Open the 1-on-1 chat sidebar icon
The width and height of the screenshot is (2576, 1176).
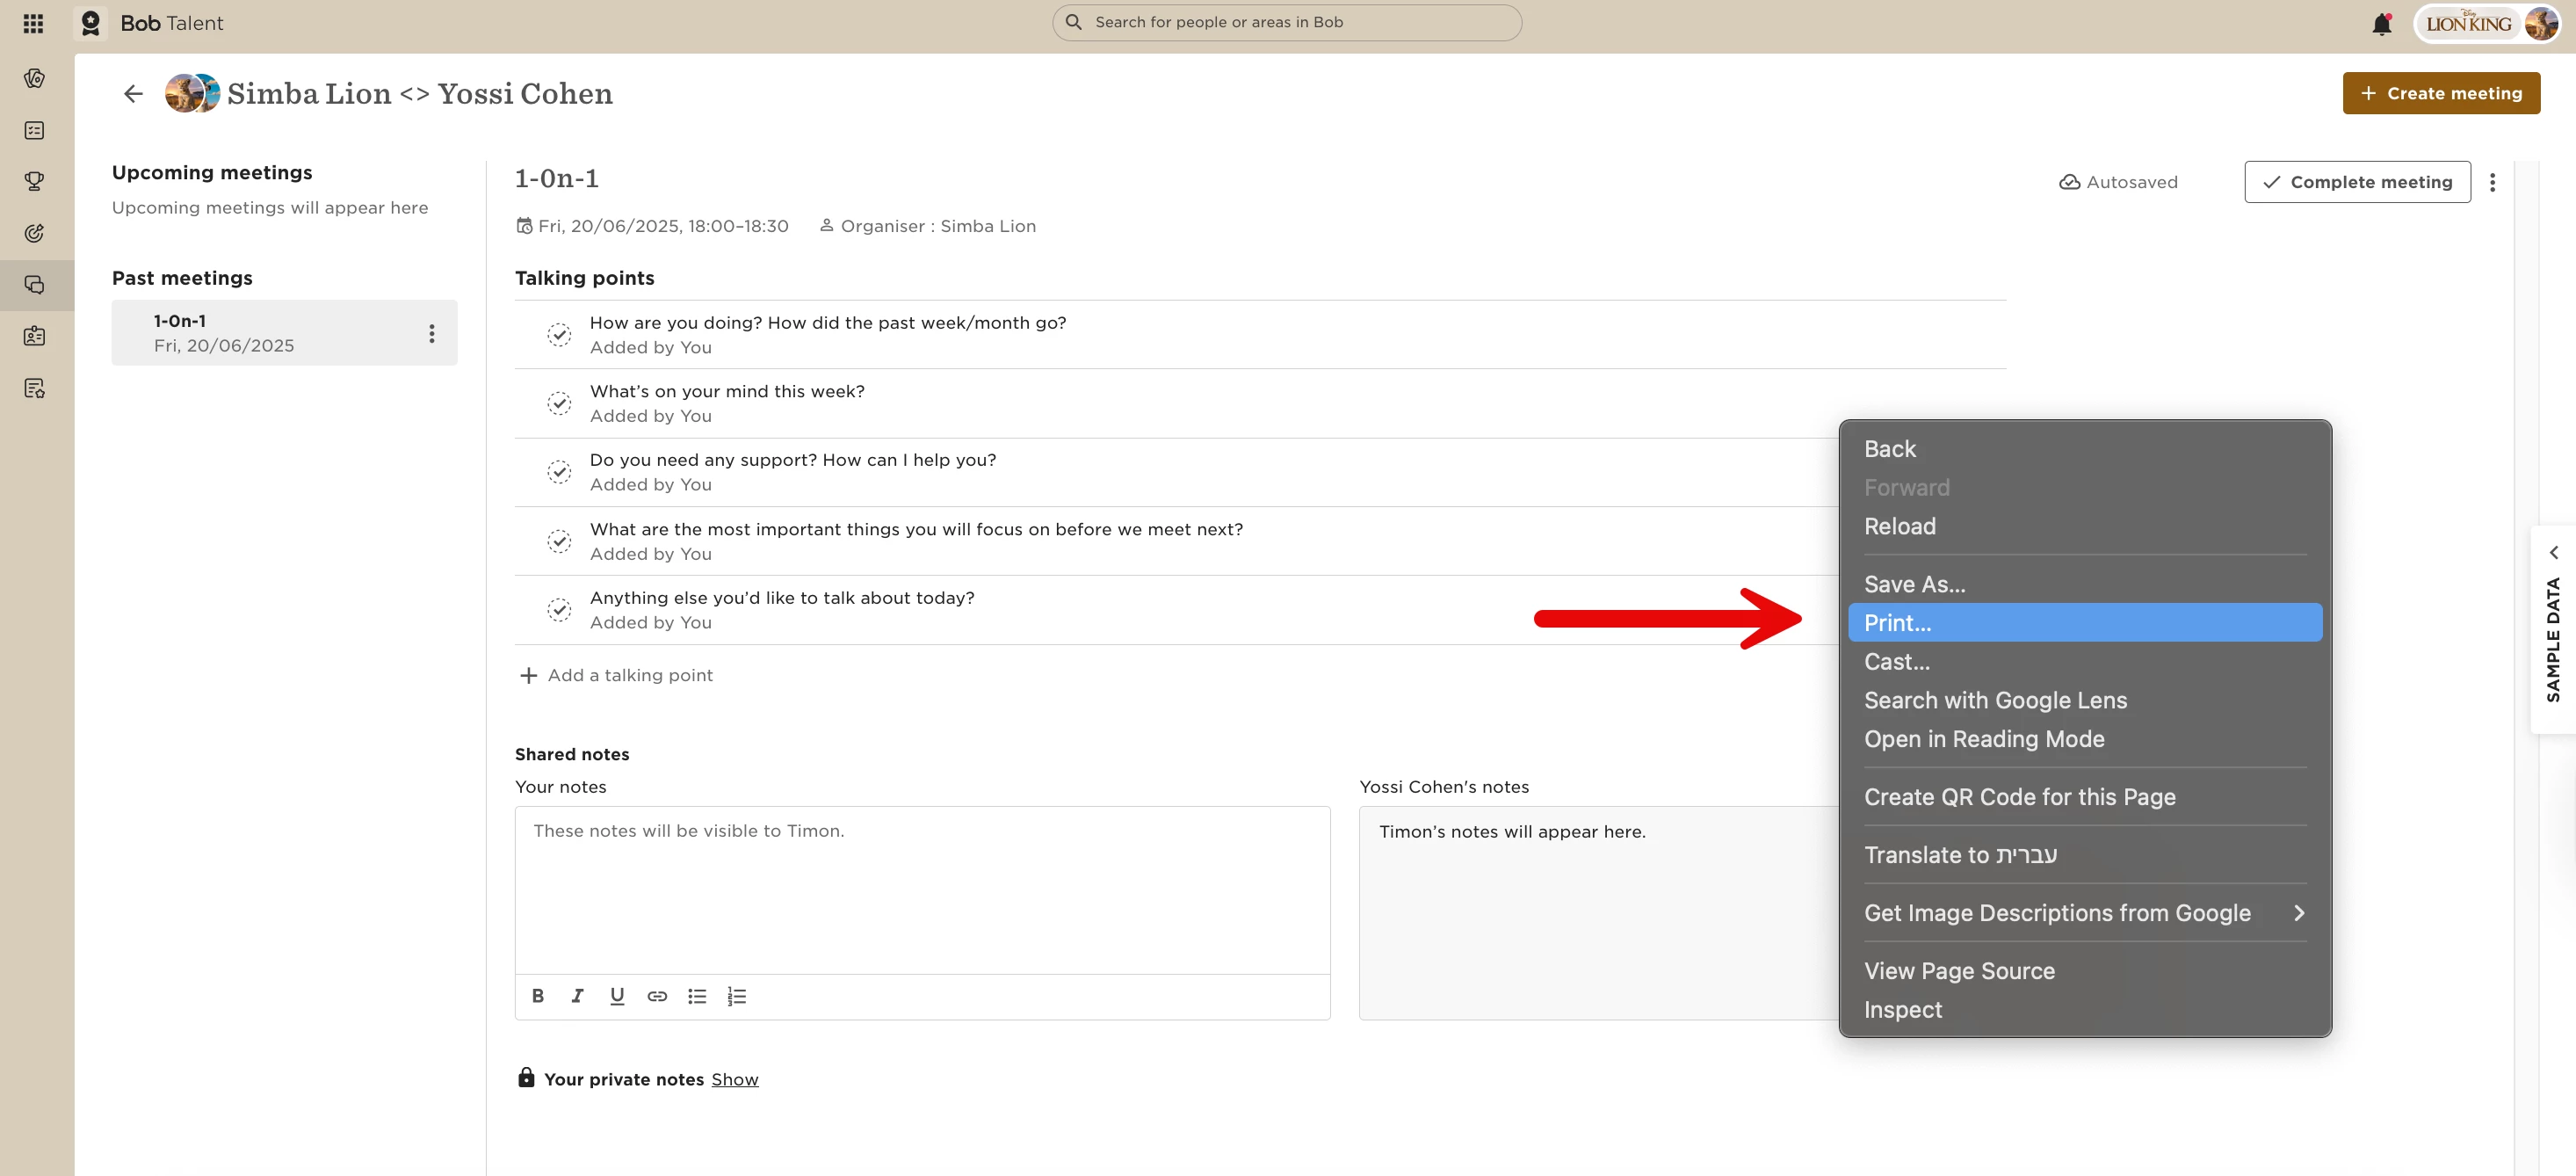[x=35, y=285]
